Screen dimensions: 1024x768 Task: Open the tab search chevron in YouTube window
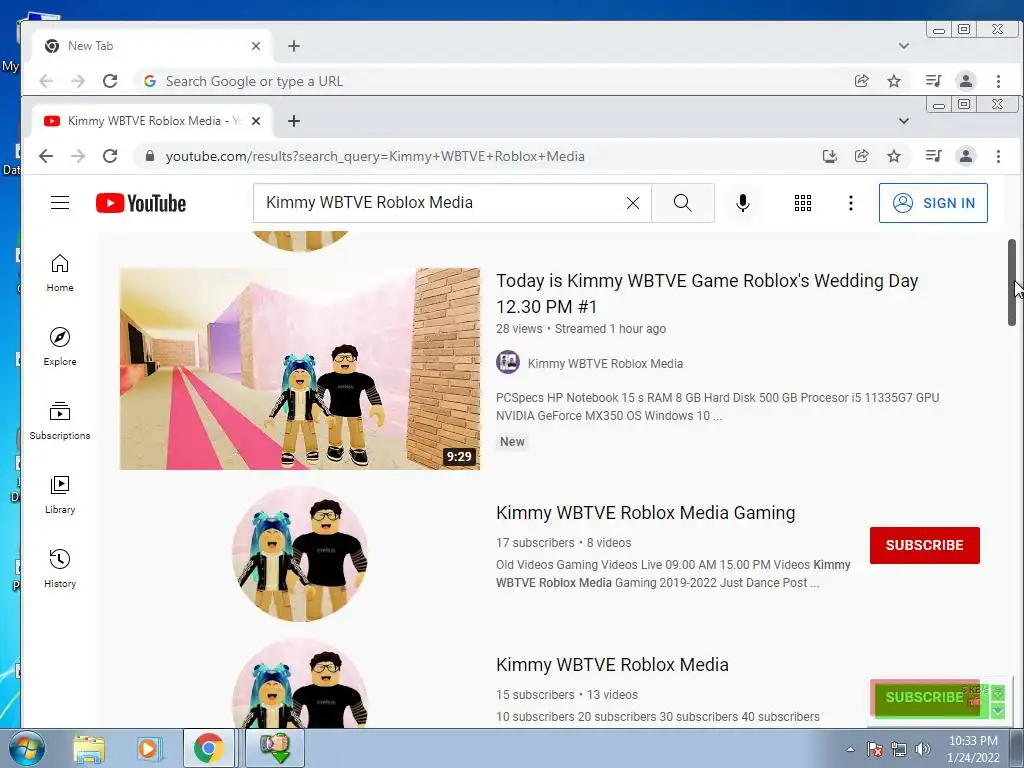tap(904, 121)
